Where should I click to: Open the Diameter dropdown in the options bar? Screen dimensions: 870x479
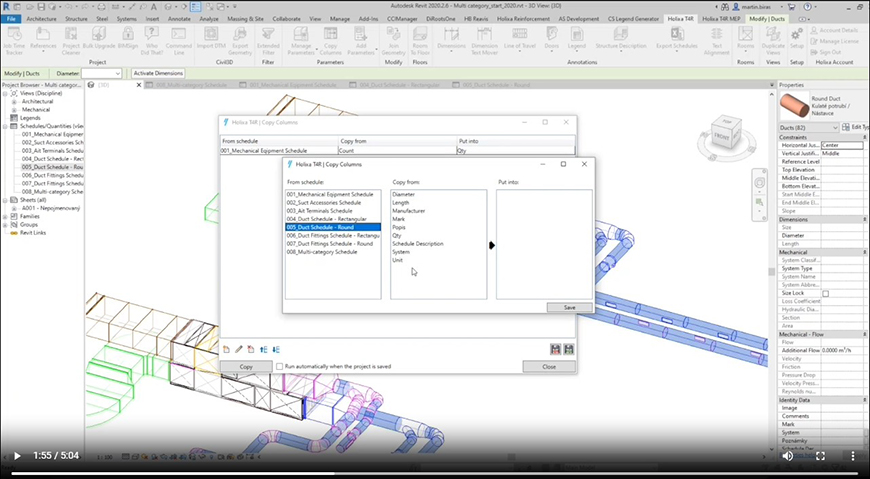point(118,73)
